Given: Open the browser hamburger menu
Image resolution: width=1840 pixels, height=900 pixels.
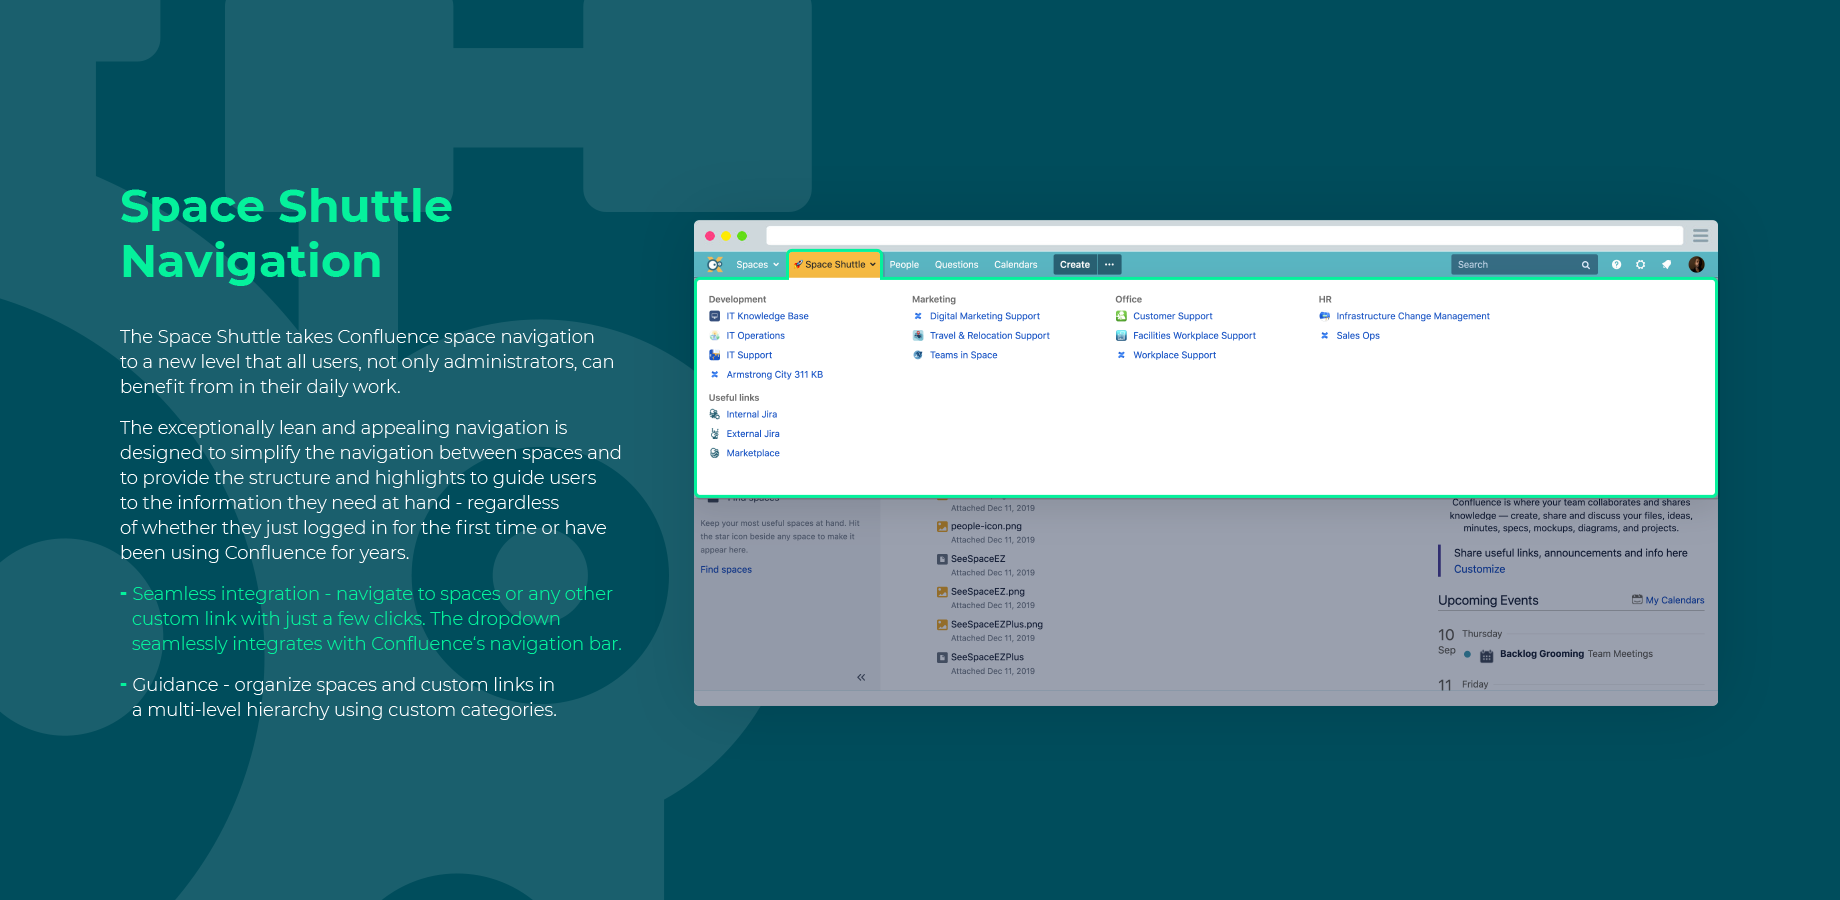Looking at the screenshot, I should click(x=1701, y=236).
